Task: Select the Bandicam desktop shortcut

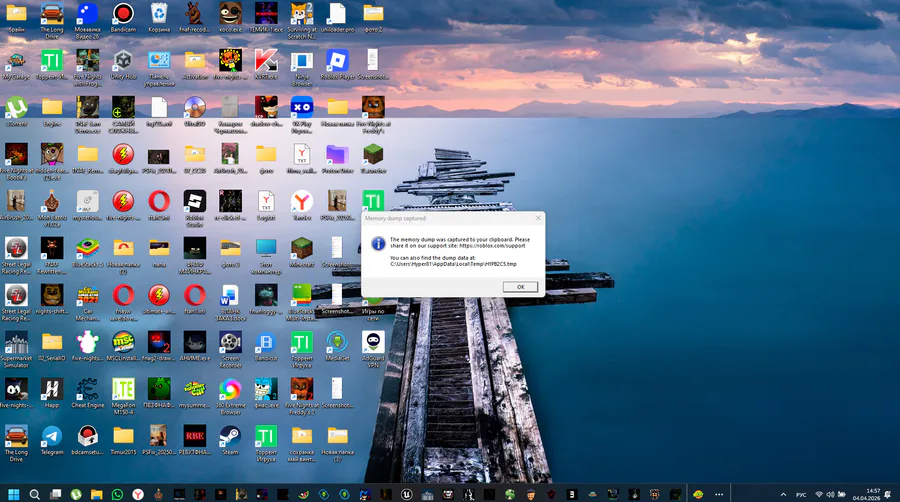Action: coord(123,18)
